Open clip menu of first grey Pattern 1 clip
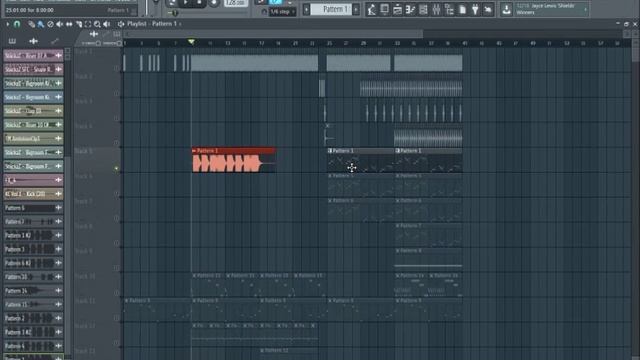Image resolution: width=640 pixels, height=360 pixels. tap(330, 151)
